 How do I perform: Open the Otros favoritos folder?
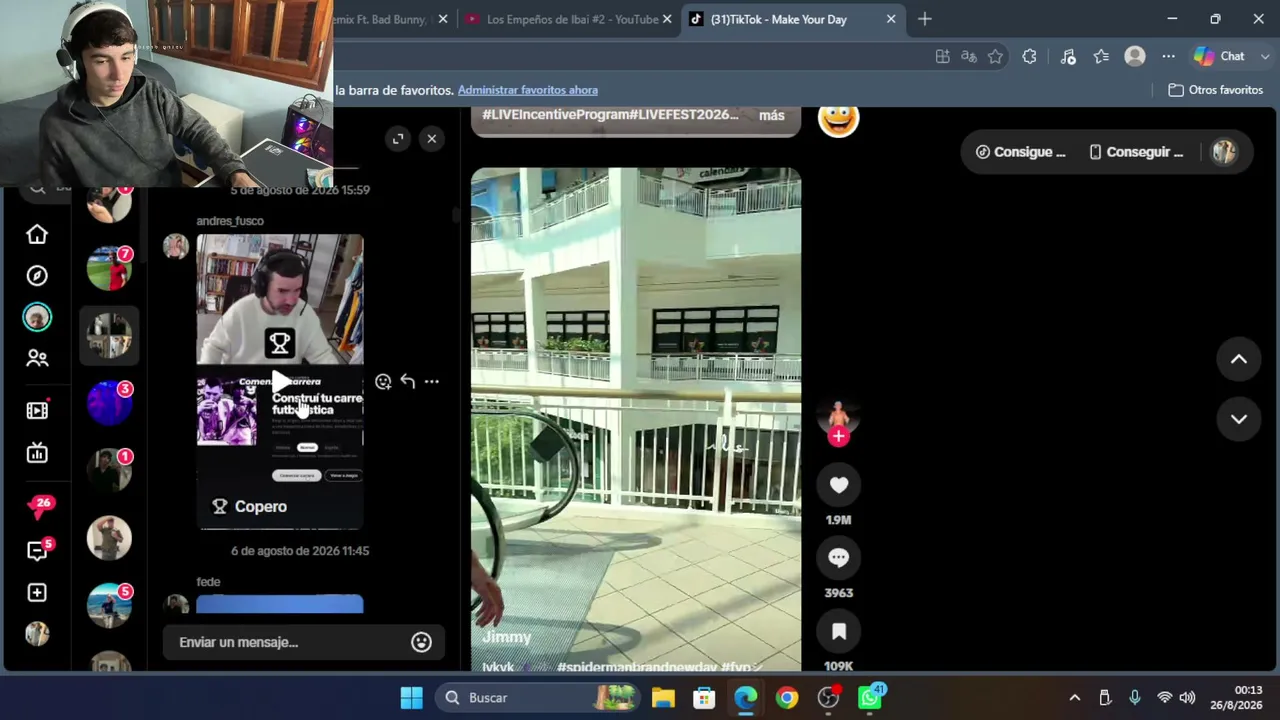[x=1216, y=90]
